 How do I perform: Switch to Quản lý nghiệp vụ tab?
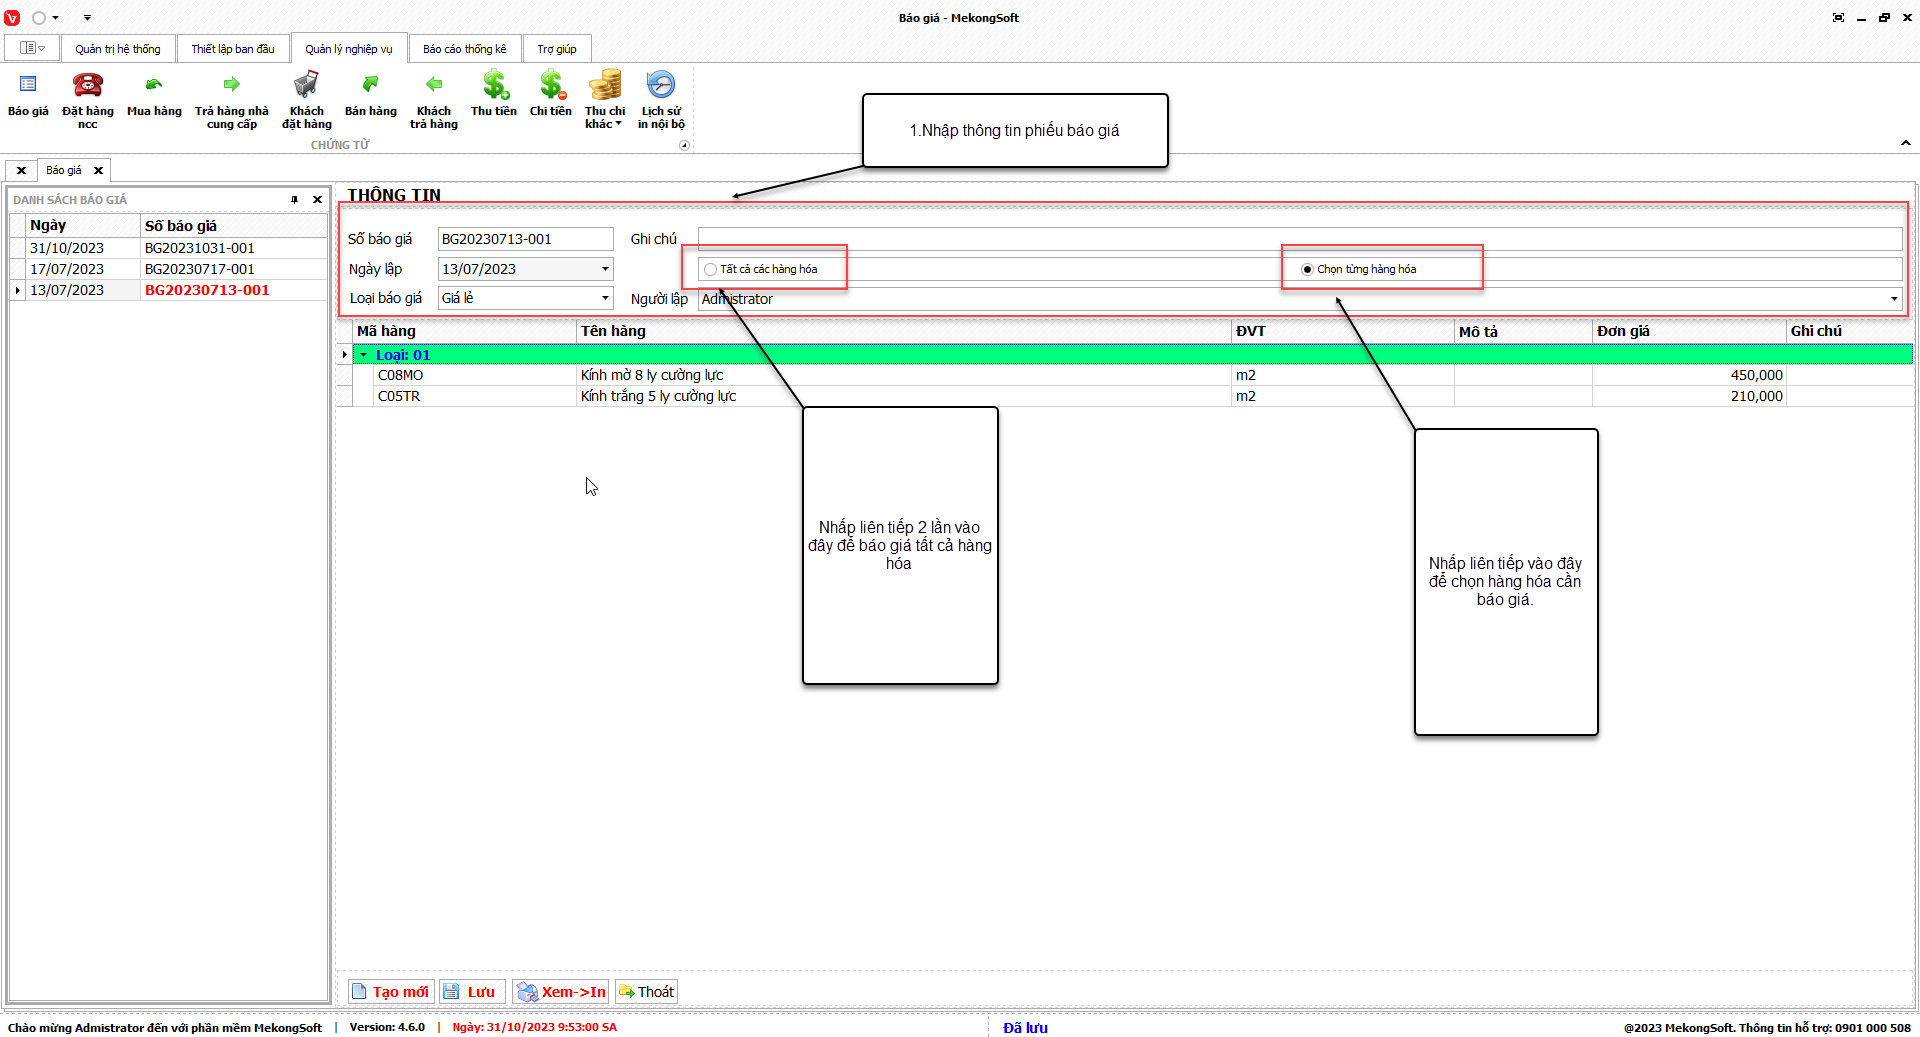349,49
